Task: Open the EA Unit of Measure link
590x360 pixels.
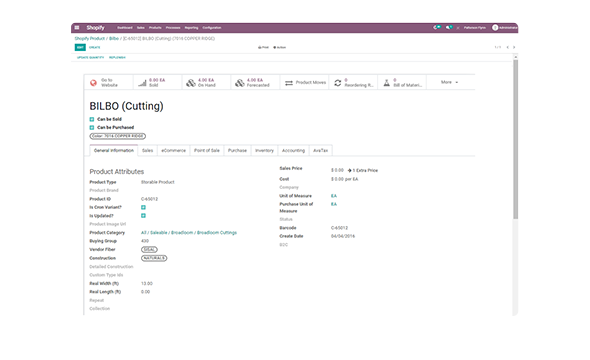Action: tap(334, 196)
